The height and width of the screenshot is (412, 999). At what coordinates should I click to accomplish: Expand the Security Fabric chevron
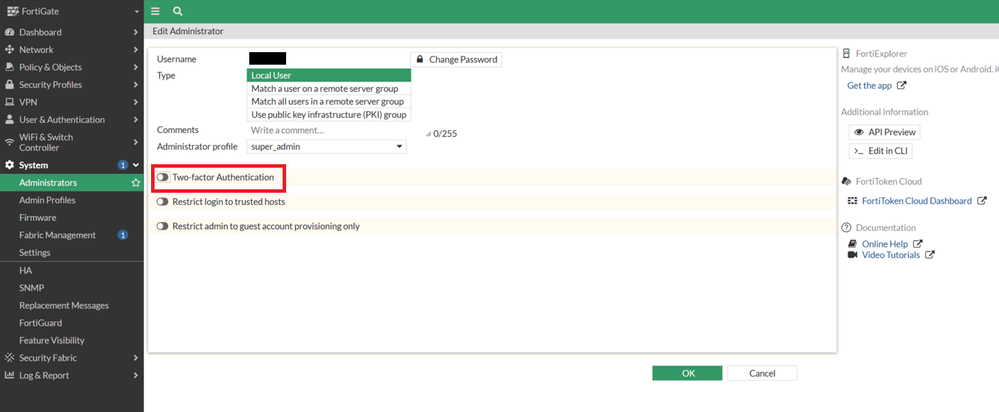pyautogui.click(x=136, y=358)
